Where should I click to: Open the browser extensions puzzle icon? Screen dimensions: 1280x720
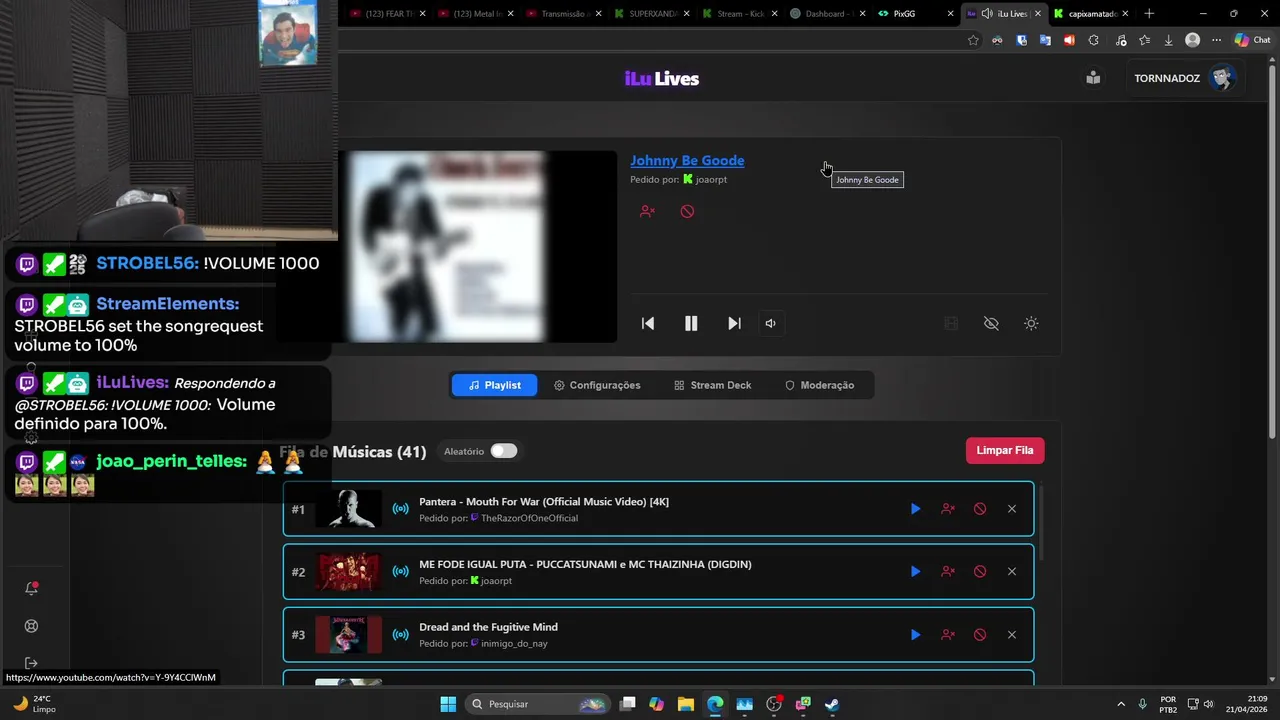(x=1093, y=40)
